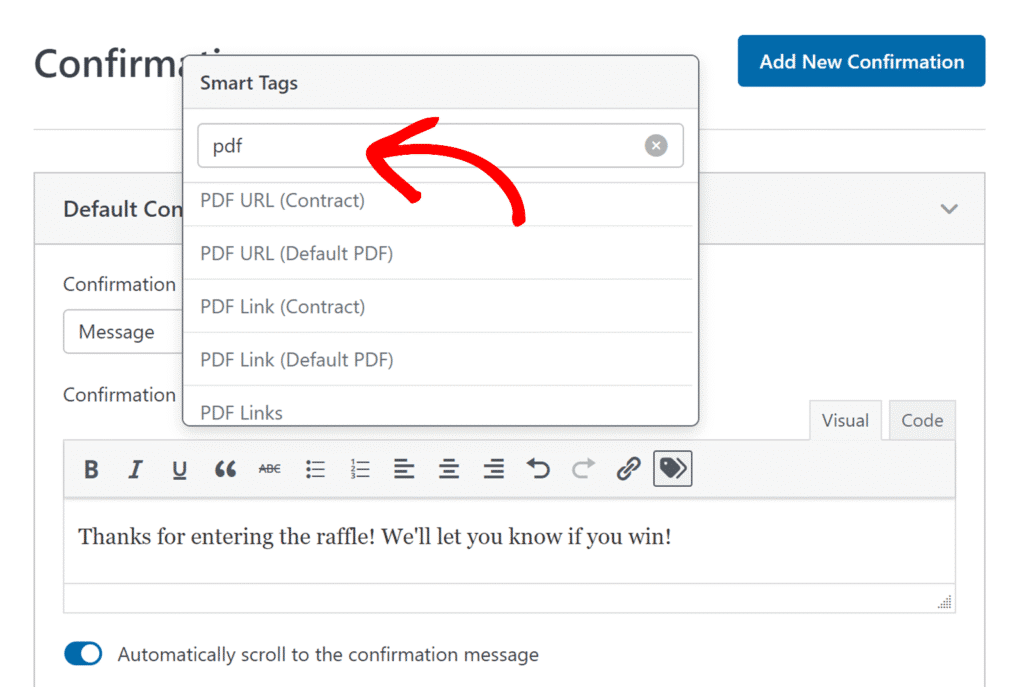Choose PDF Link (Contract) smart tag

click(x=283, y=306)
